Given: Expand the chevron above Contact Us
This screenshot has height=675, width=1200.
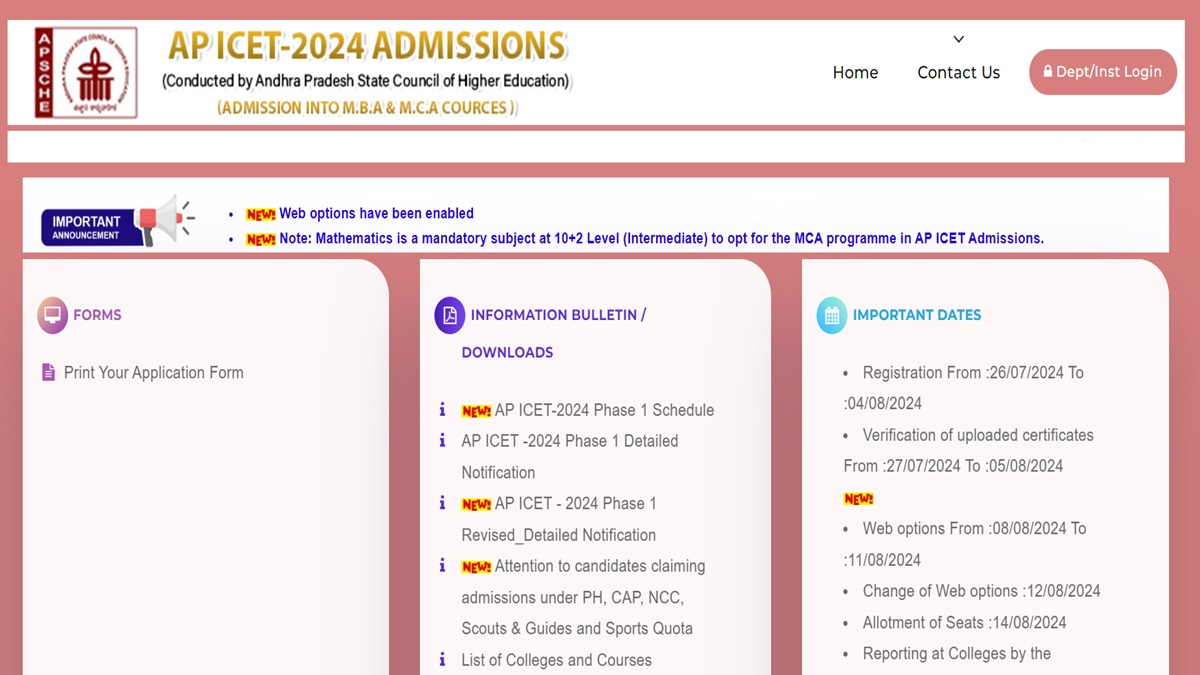Looking at the screenshot, I should [x=958, y=40].
